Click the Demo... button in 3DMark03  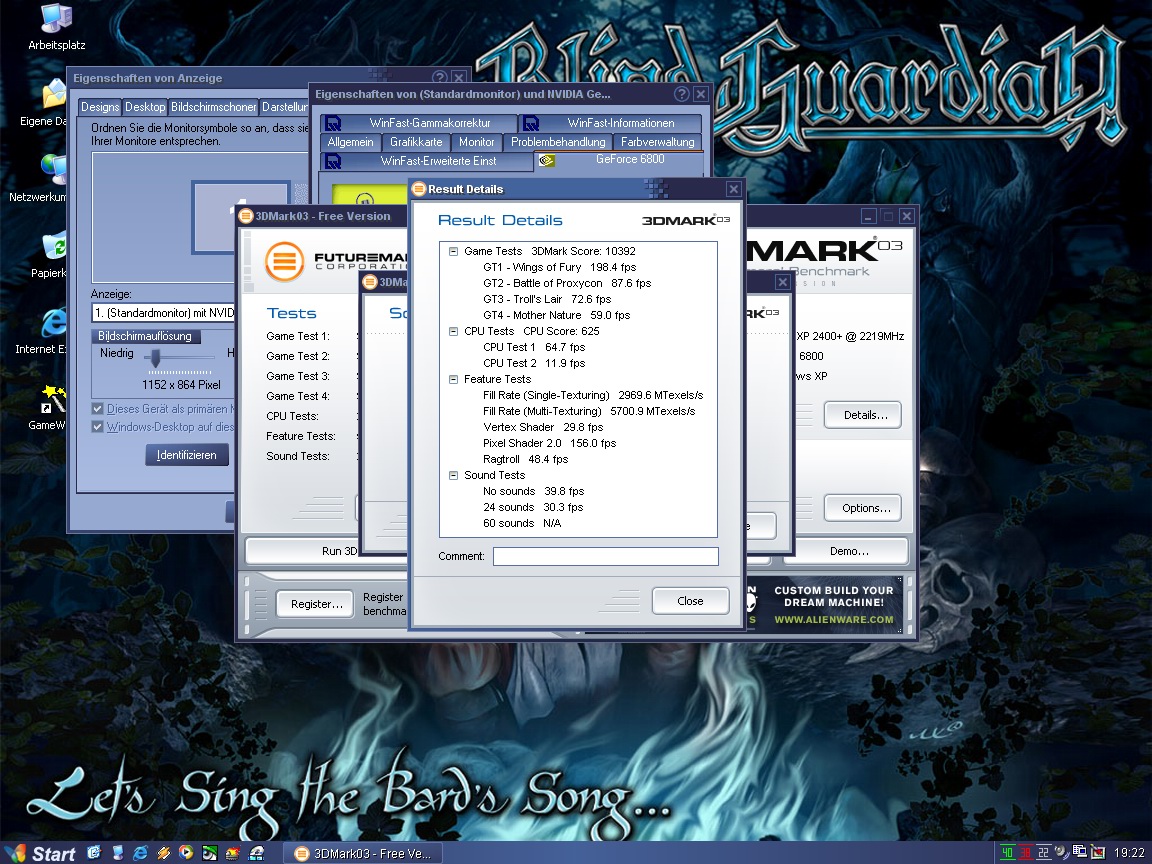click(846, 551)
